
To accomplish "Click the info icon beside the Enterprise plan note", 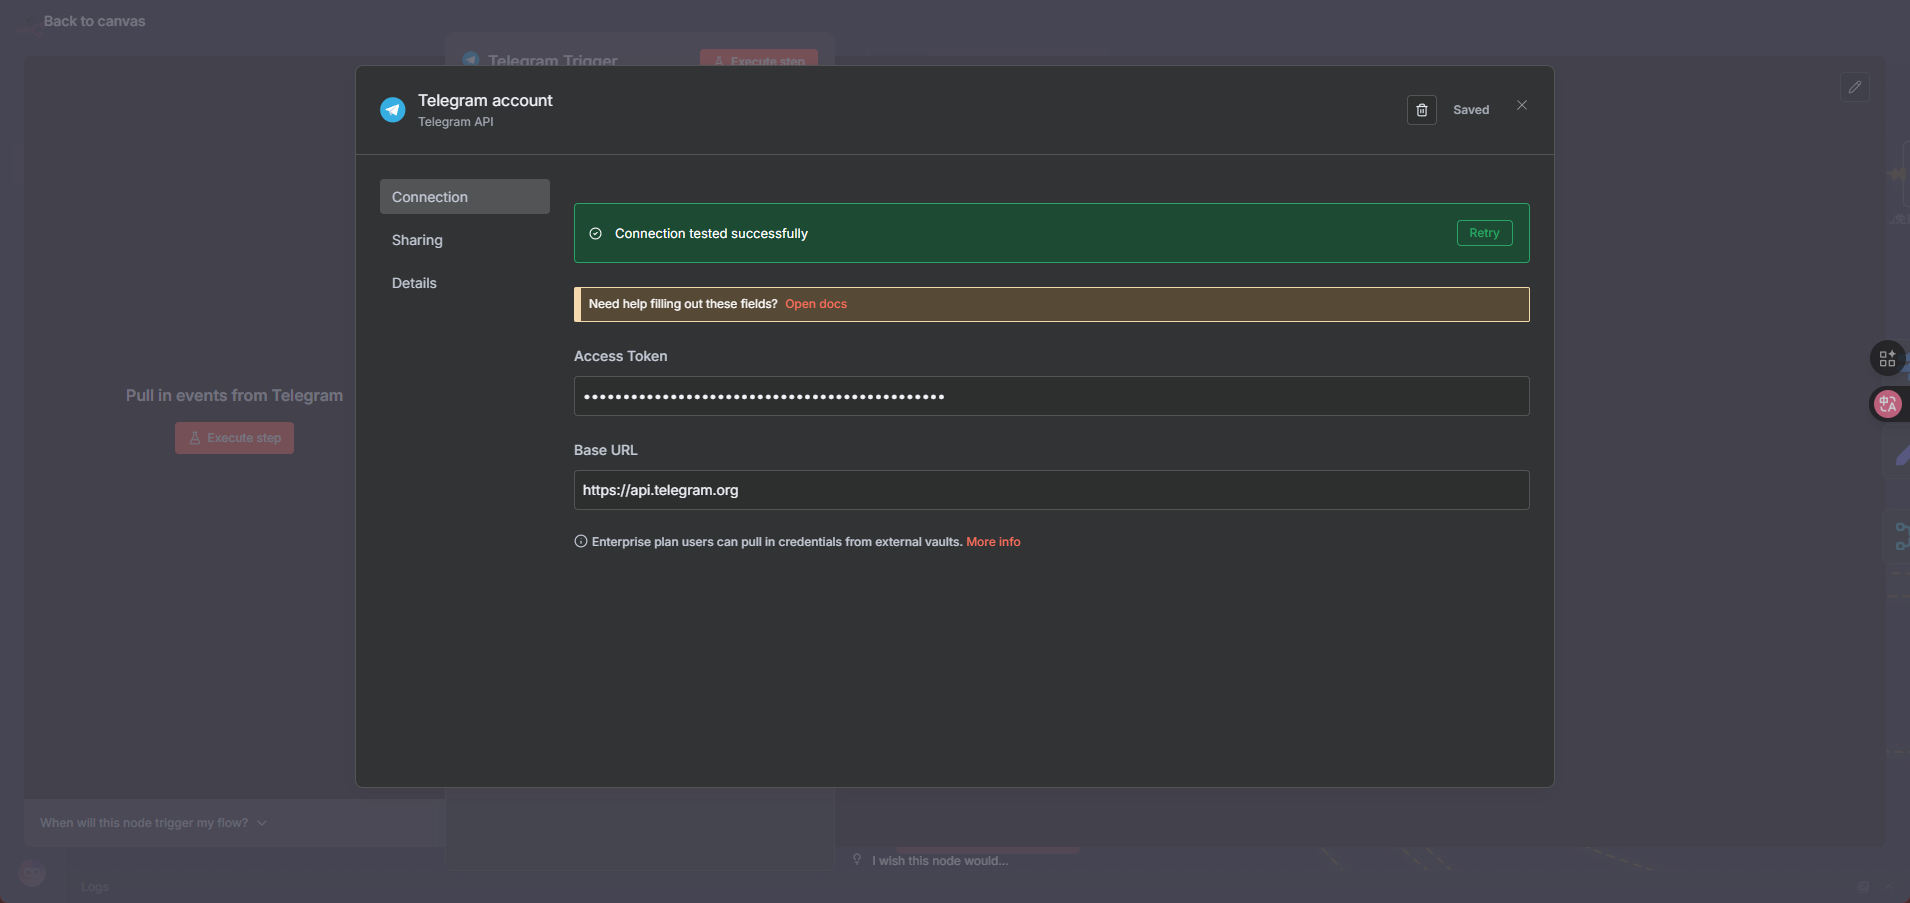I will click(x=581, y=542).
